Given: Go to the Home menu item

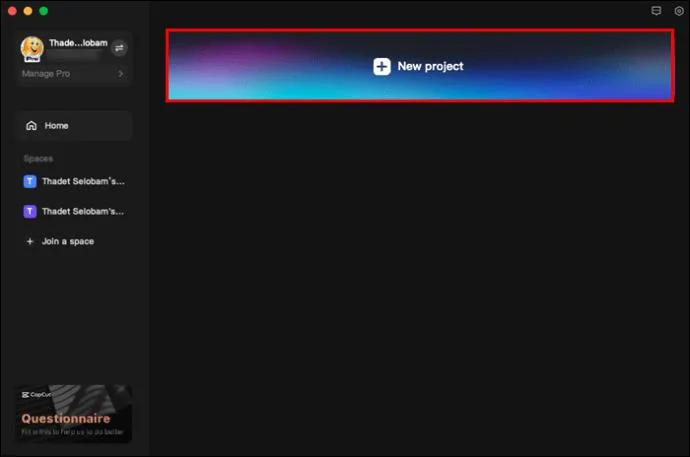Looking at the screenshot, I should point(74,126).
